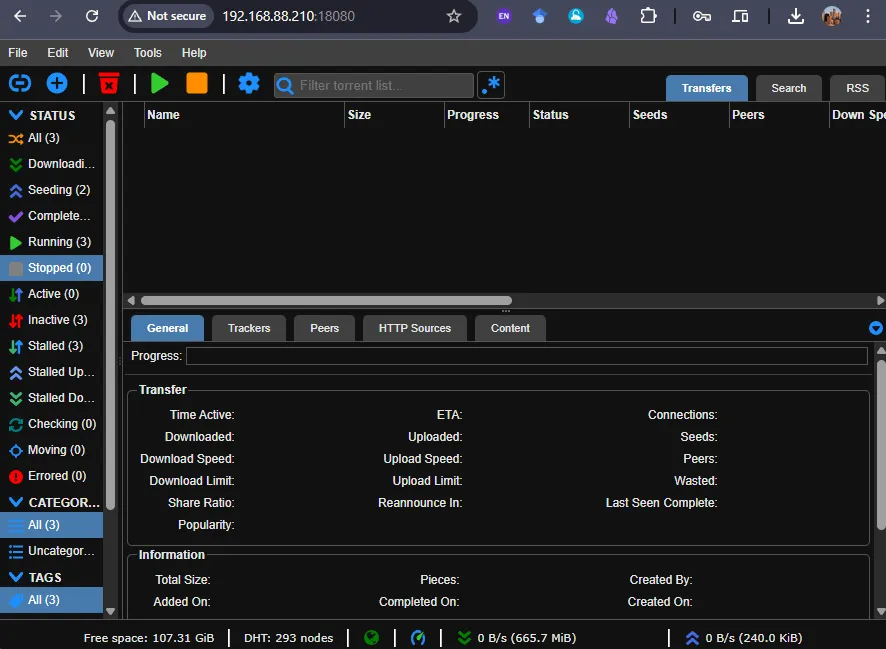Toggle alternative speed limits icon
The height and width of the screenshot is (649, 886).
point(418,638)
